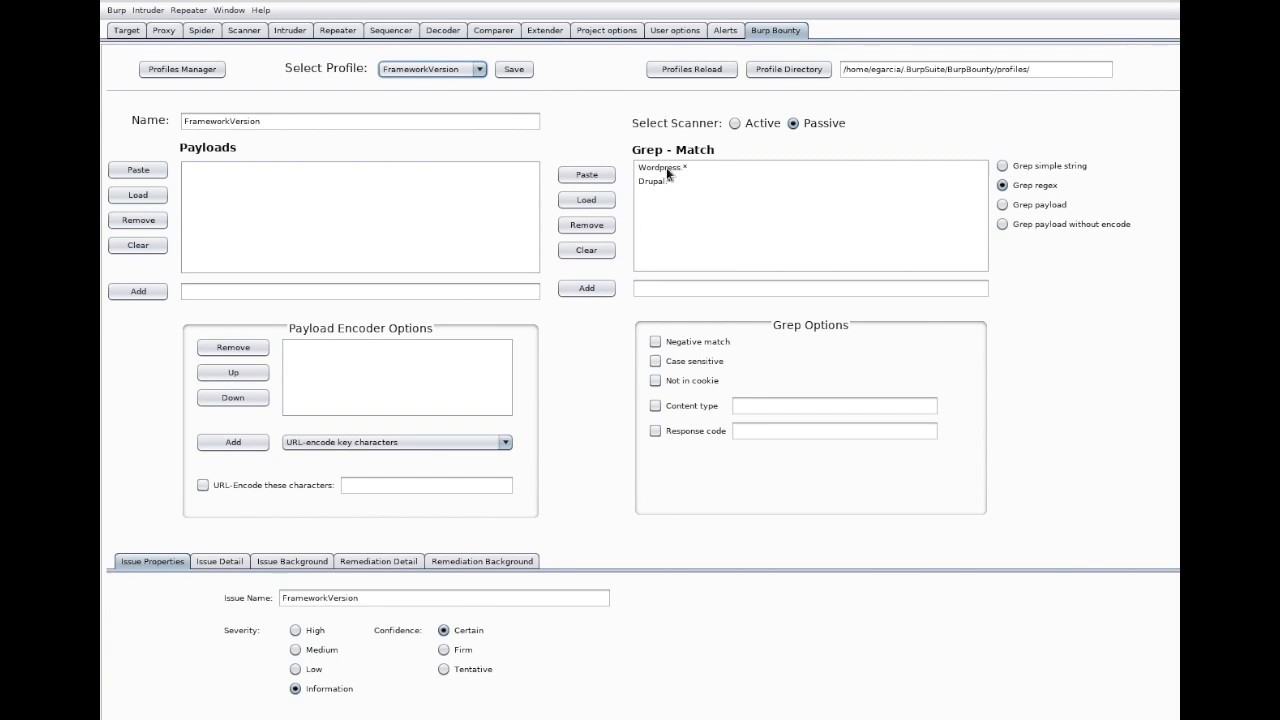
Task: Enable Case sensitive checkbox
Action: (x=655, y=361)
